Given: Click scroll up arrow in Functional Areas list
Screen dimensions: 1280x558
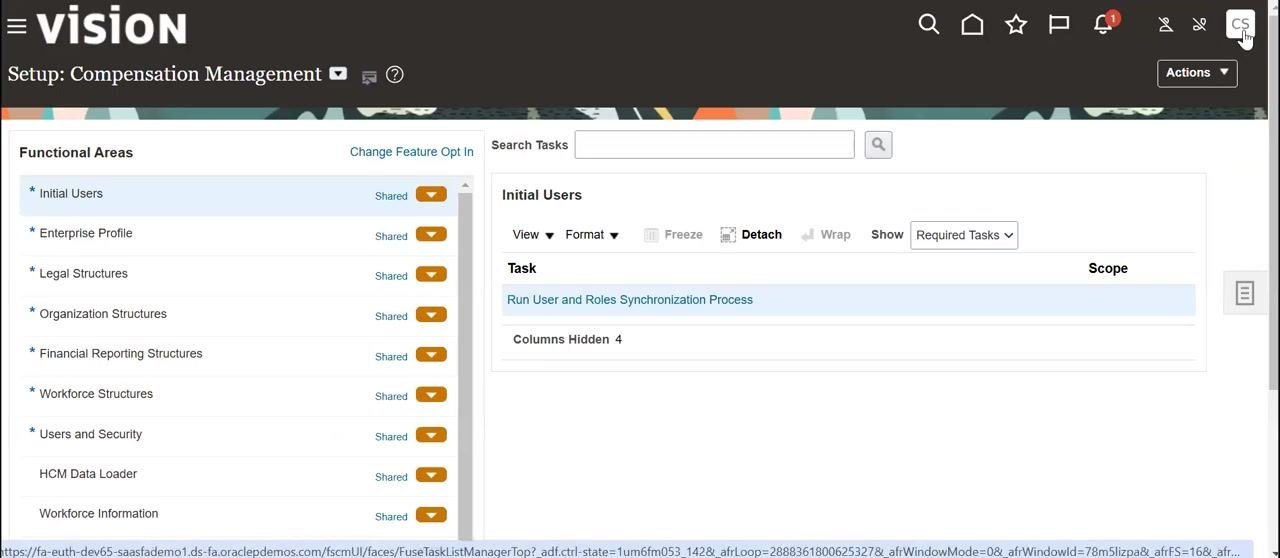Looking at the screenshot, I should pos(465,186).
